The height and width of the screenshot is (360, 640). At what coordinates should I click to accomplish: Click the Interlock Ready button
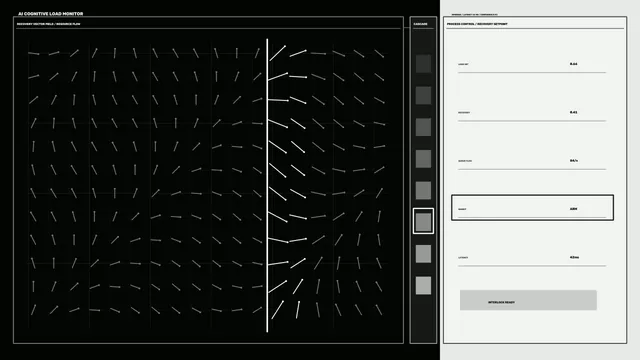pos(528,300)
